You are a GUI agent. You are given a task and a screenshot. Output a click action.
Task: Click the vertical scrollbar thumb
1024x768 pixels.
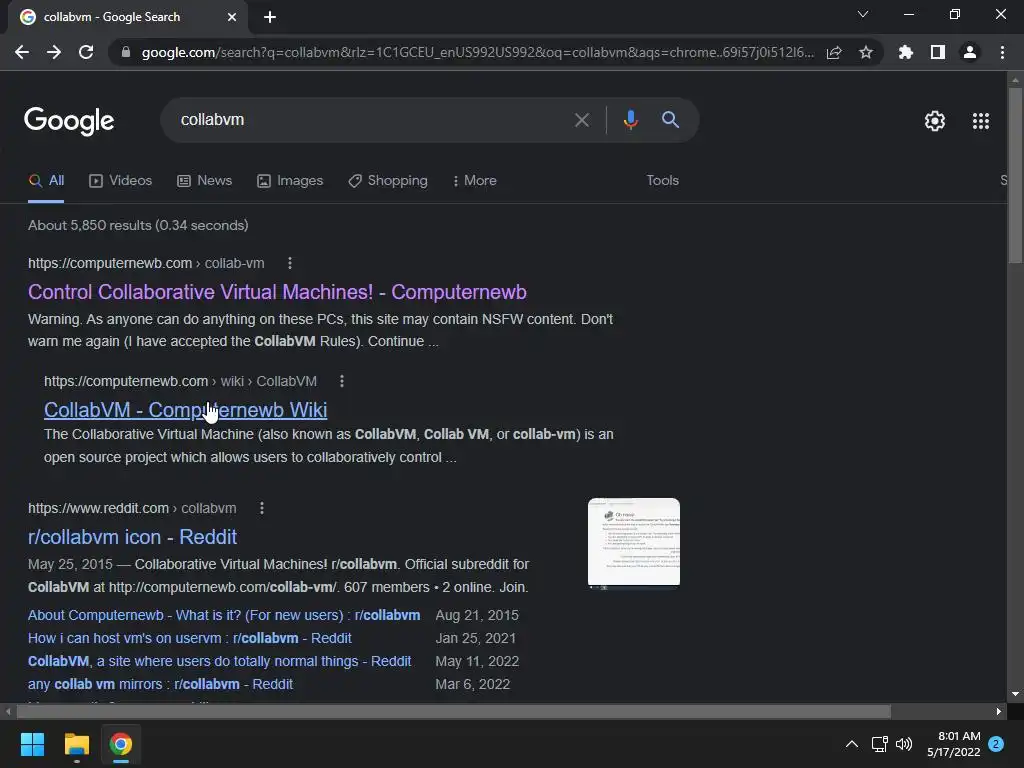tap(1015, 175)
